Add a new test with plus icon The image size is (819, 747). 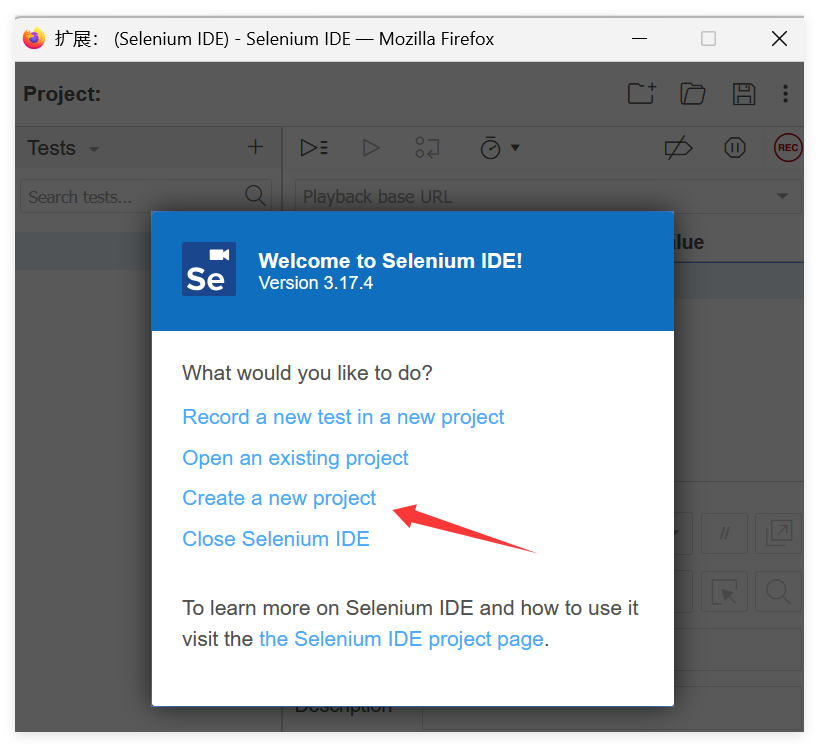[x=255, y=147]
